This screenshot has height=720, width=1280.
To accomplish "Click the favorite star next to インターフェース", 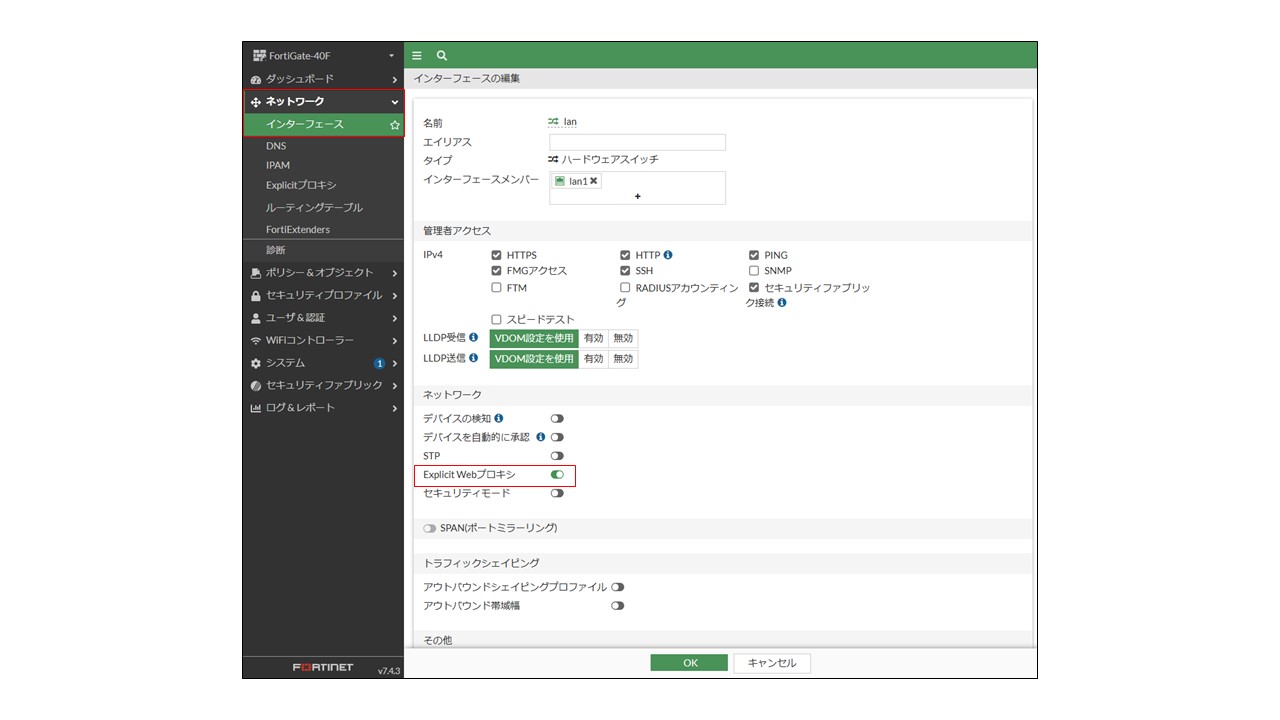I will [395, 125].
